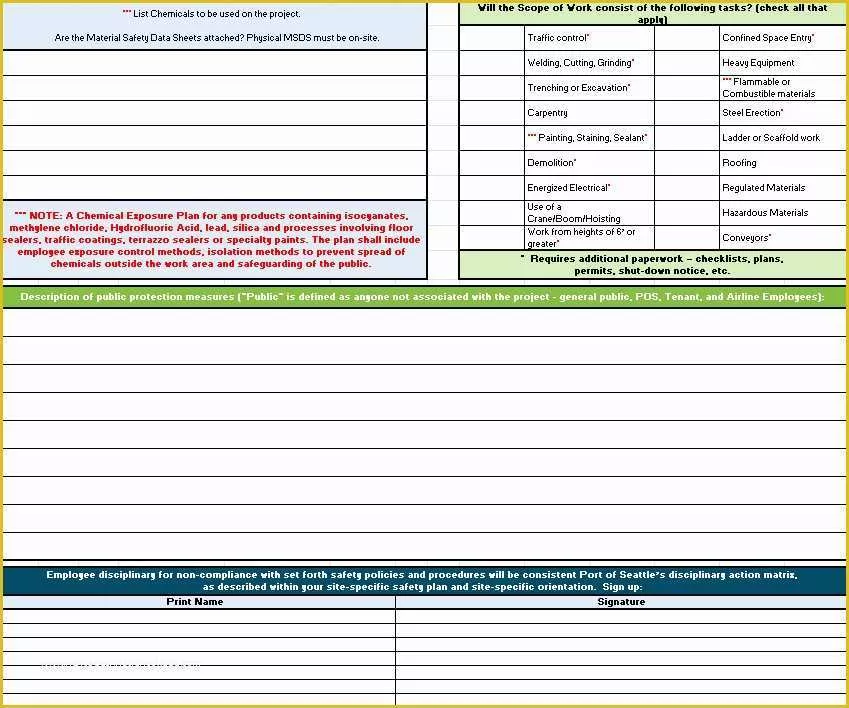Check the box beside Use of a Crane/Boom/Hoisting
Viewport: 849px width, 708px height.
tap(492, 213)
